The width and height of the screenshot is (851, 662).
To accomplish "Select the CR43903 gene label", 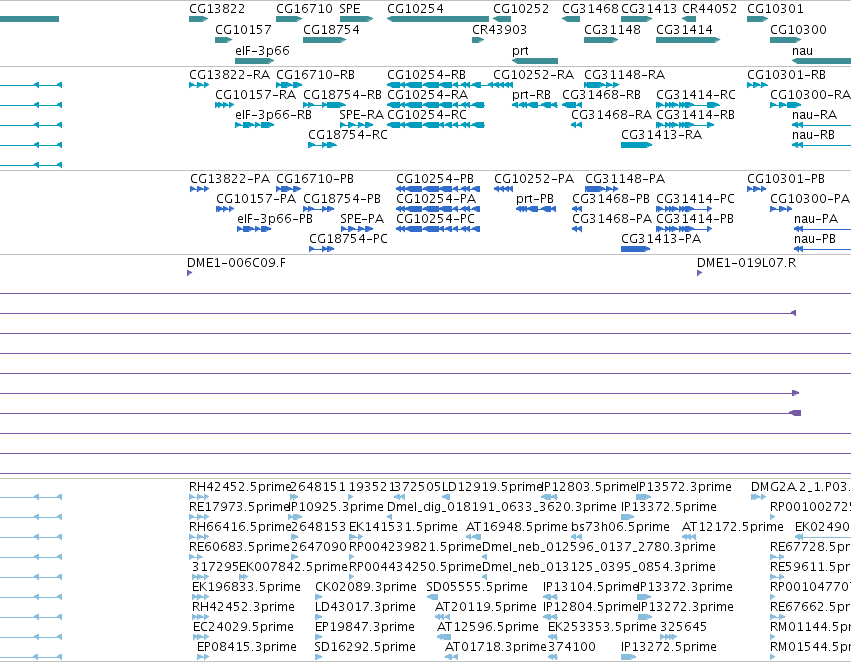I will (499, 29).
